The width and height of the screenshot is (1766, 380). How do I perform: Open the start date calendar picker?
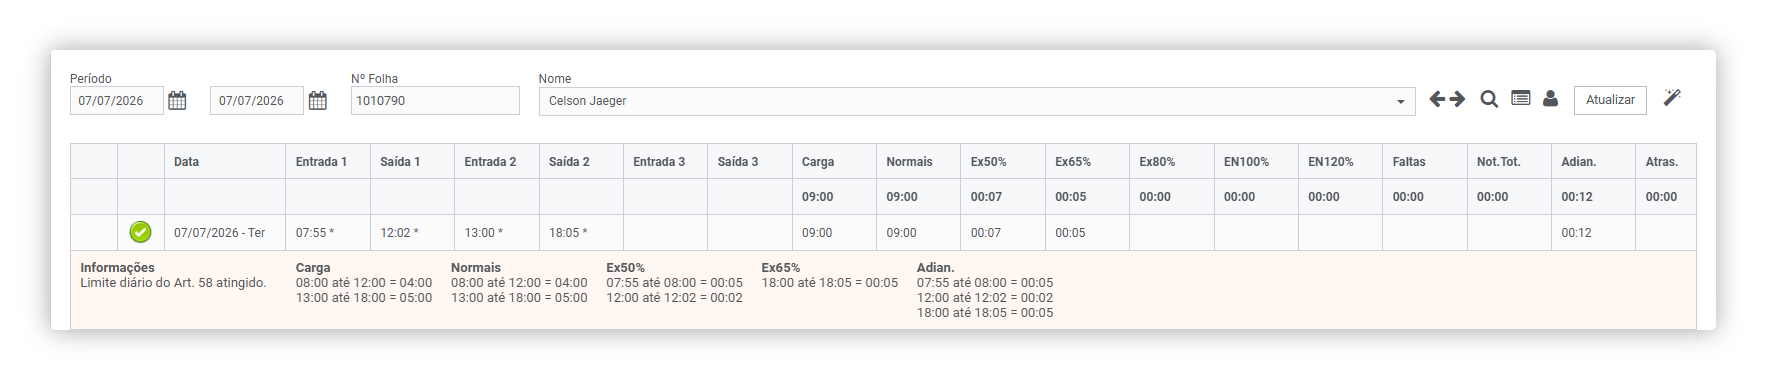pos(177,100)
